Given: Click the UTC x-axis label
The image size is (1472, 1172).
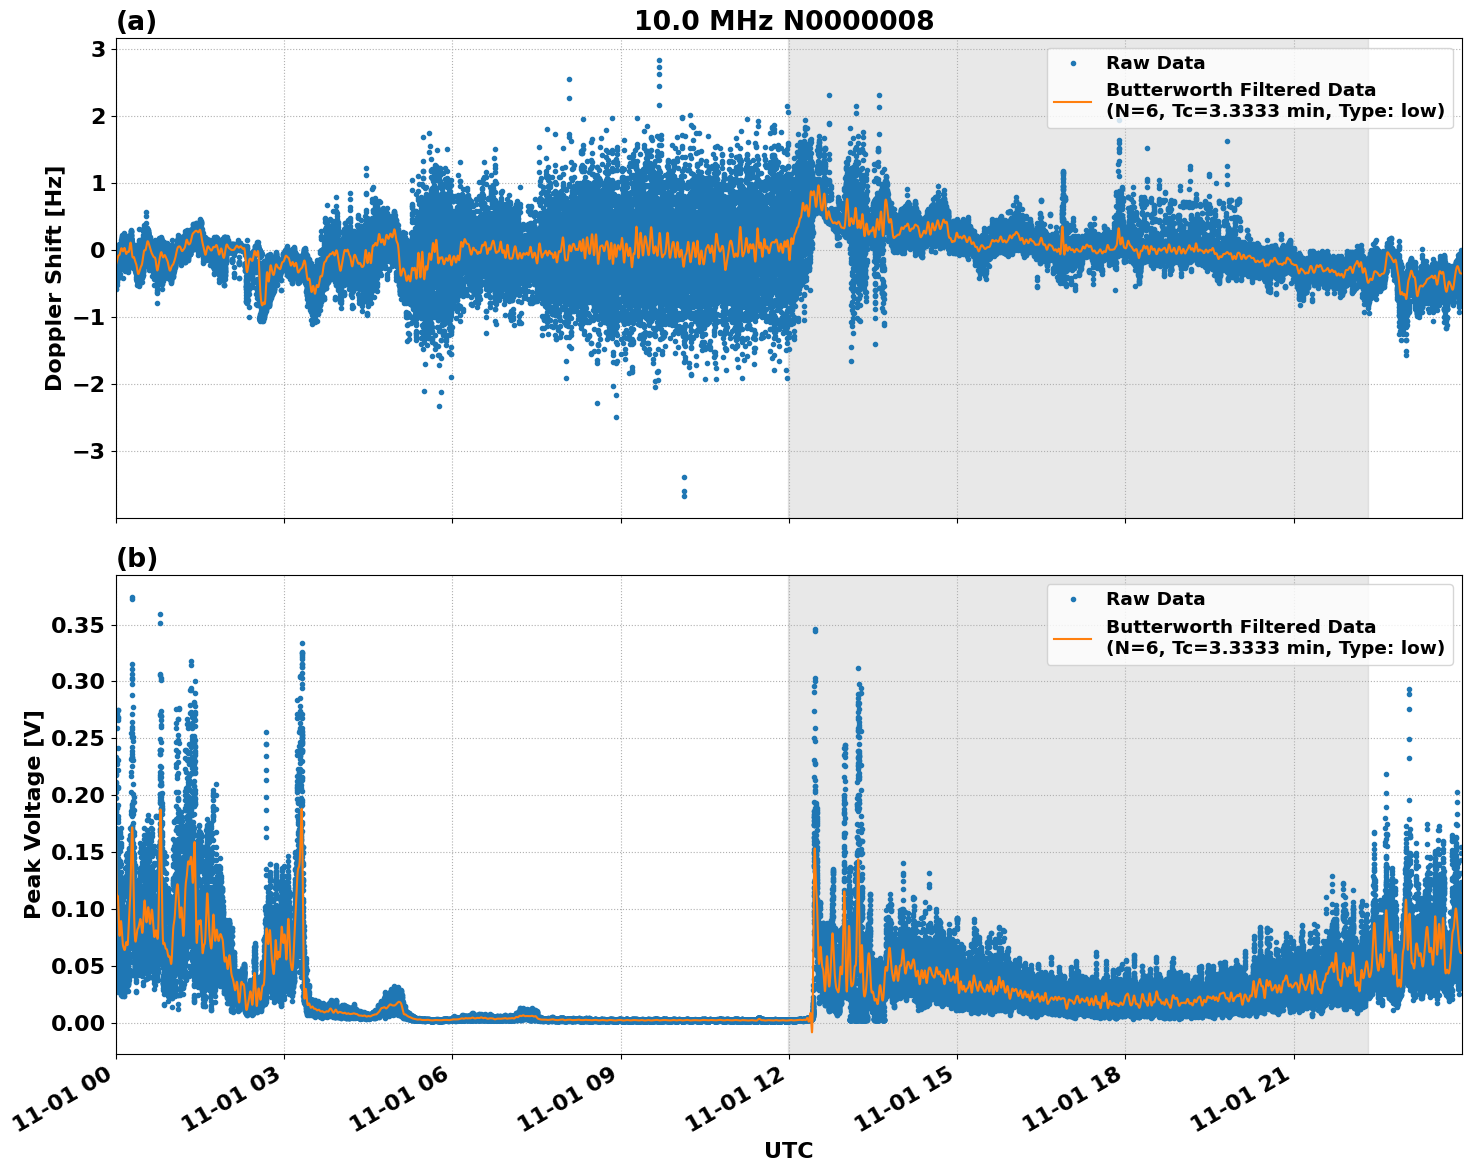Looking at the screenshot, I should [787, 1150].
